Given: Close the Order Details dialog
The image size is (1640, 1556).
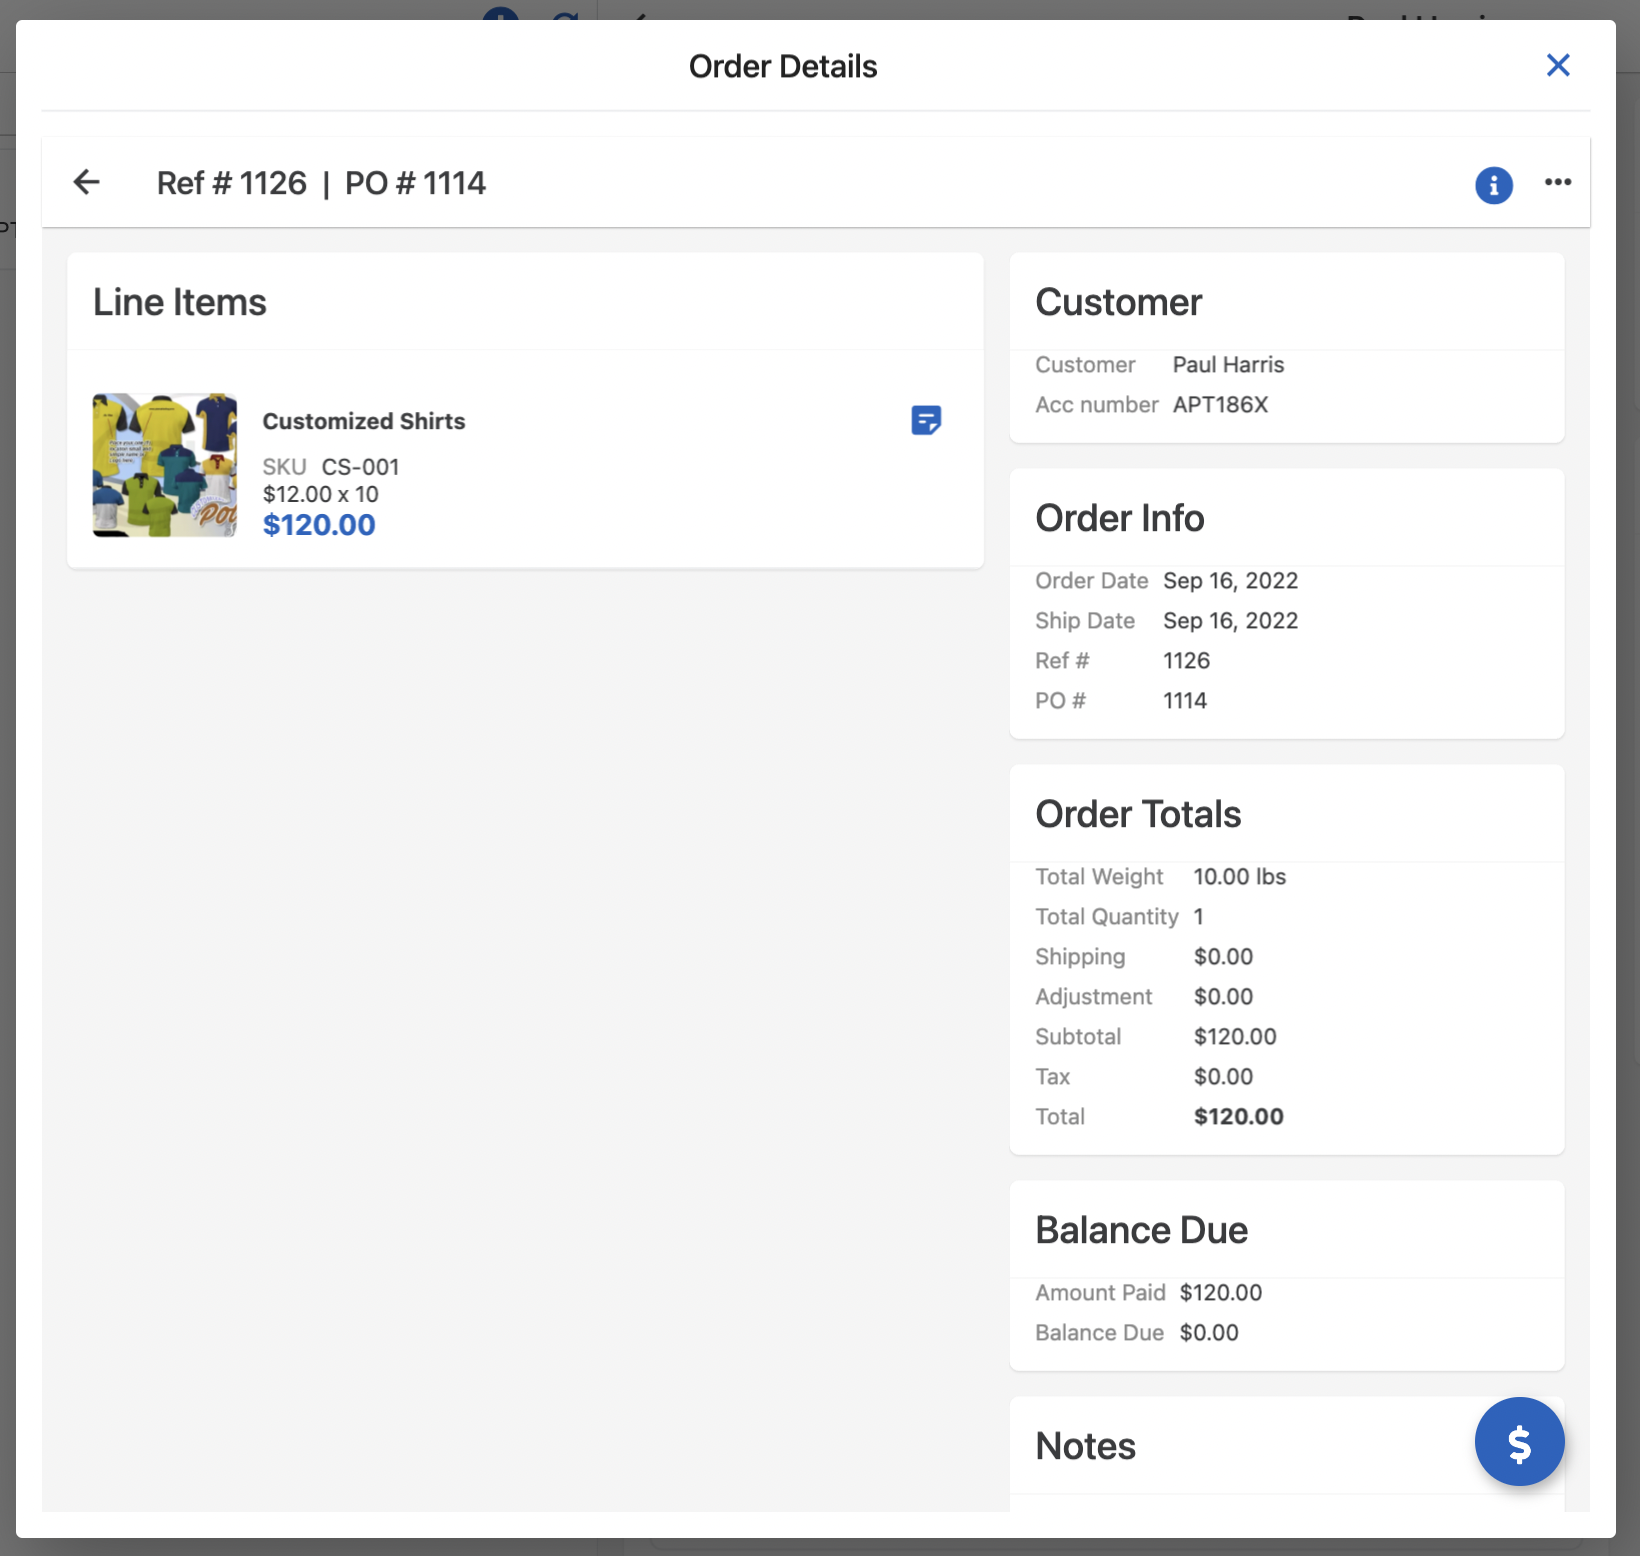Looking at the screenshot, I should [x=1557, y=66].
